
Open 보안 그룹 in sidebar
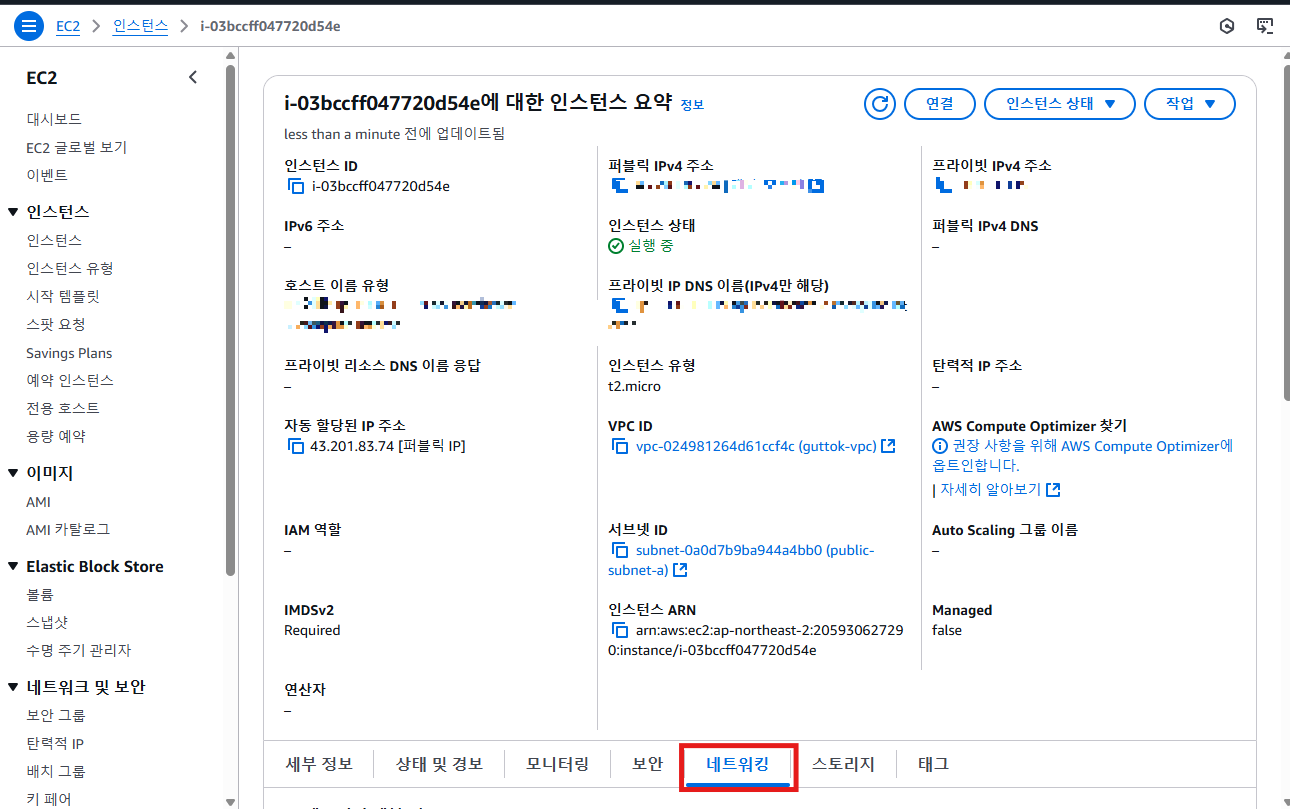coord(56,715)
